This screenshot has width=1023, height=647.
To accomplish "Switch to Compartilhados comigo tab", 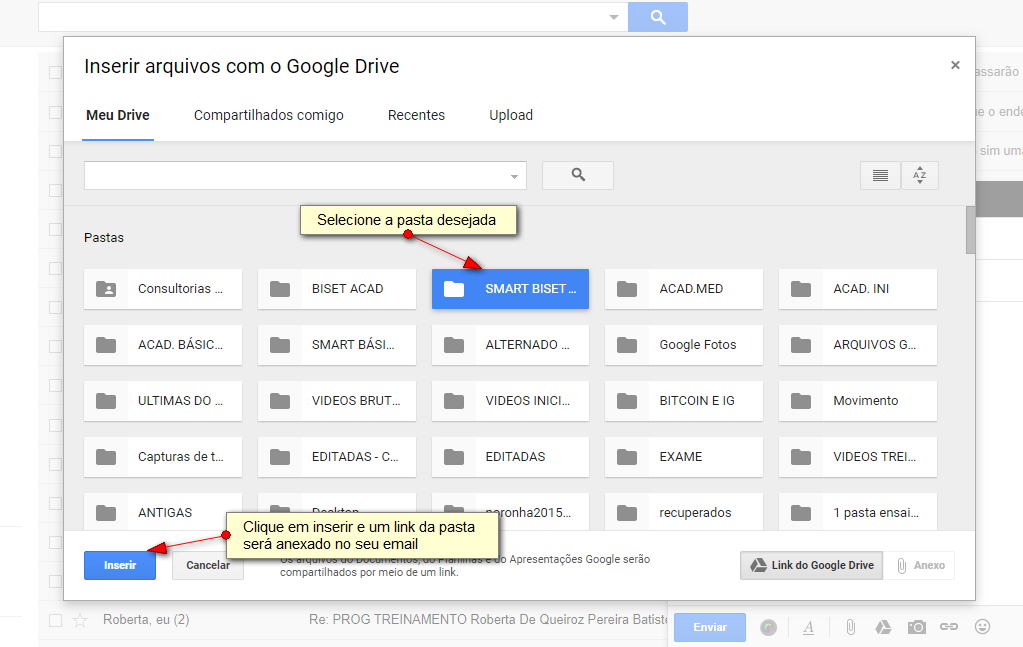I will point(269,115).
